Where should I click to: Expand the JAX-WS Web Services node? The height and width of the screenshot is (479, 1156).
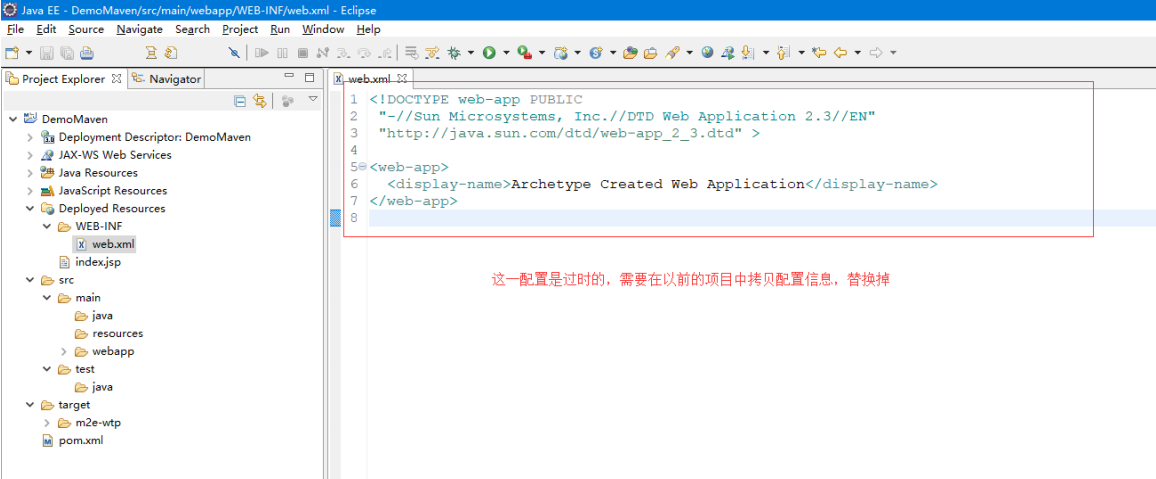click(29, 155)
